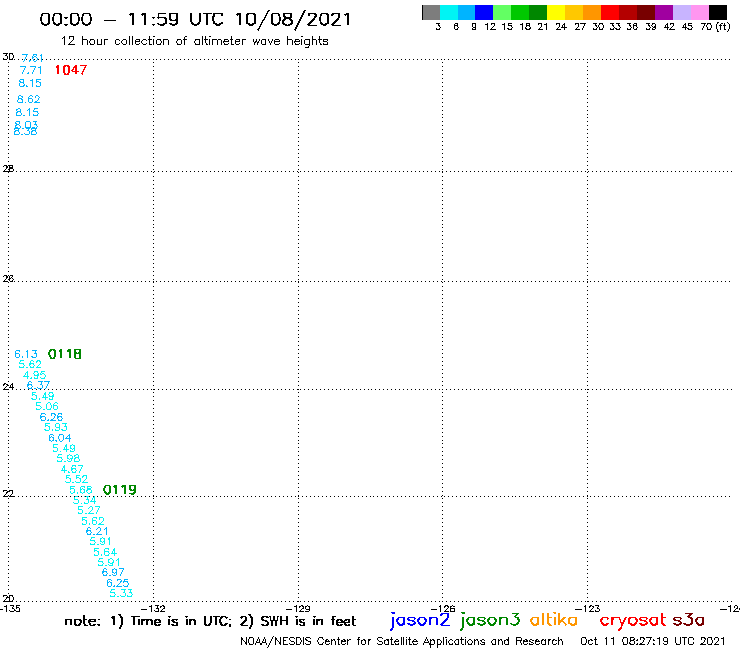Click the cryosat satellite legend label
This screenshot has height=650, width=740.
(633, 621)
